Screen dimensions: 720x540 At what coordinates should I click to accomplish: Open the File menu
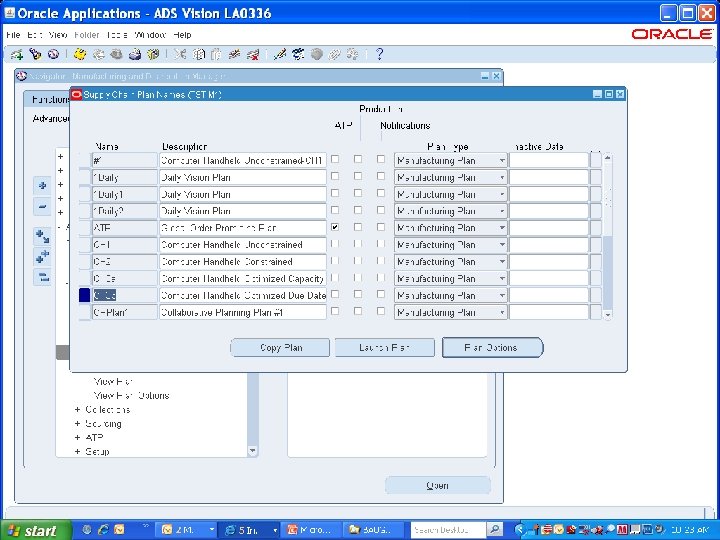click(x=13, y=35)
